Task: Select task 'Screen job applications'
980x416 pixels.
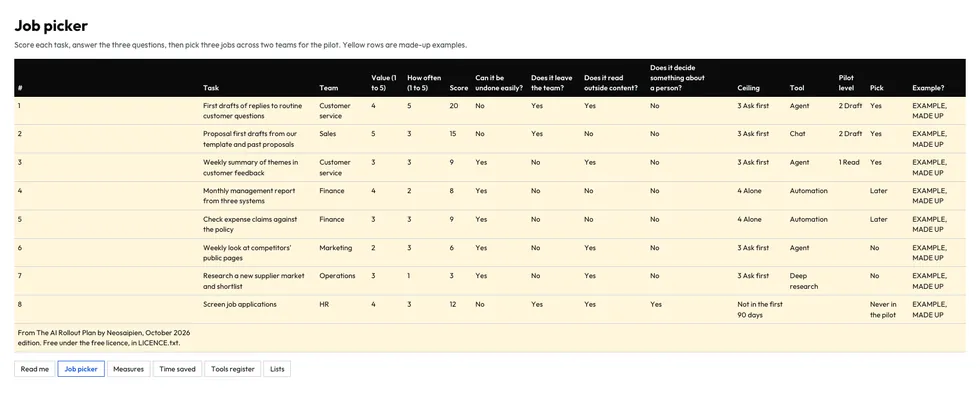Action: click(239, 305)
